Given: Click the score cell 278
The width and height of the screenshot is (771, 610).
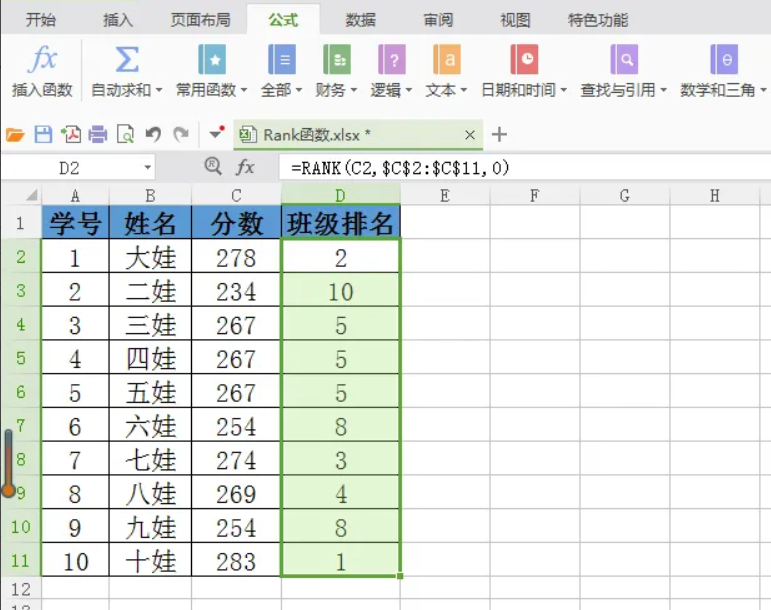Looking at the screenshot, I should click(236, 257).
